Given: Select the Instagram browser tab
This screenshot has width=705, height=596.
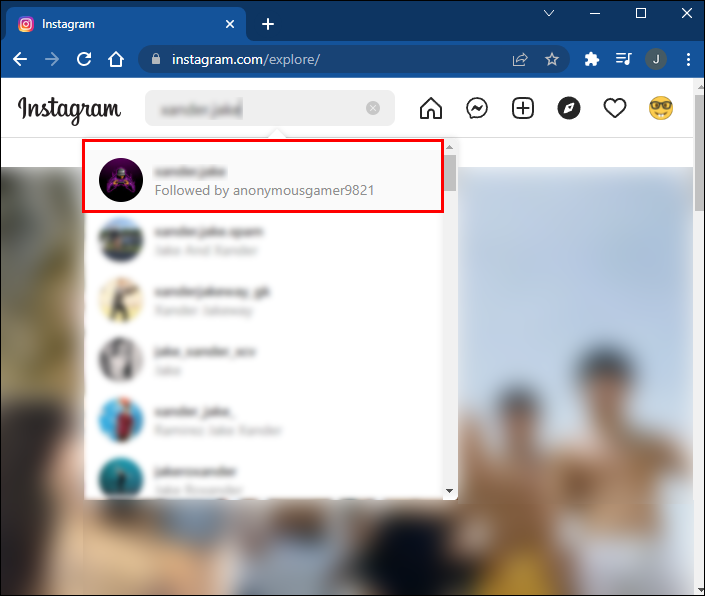Looking at the screenshot, I should [x=126, y=24].
